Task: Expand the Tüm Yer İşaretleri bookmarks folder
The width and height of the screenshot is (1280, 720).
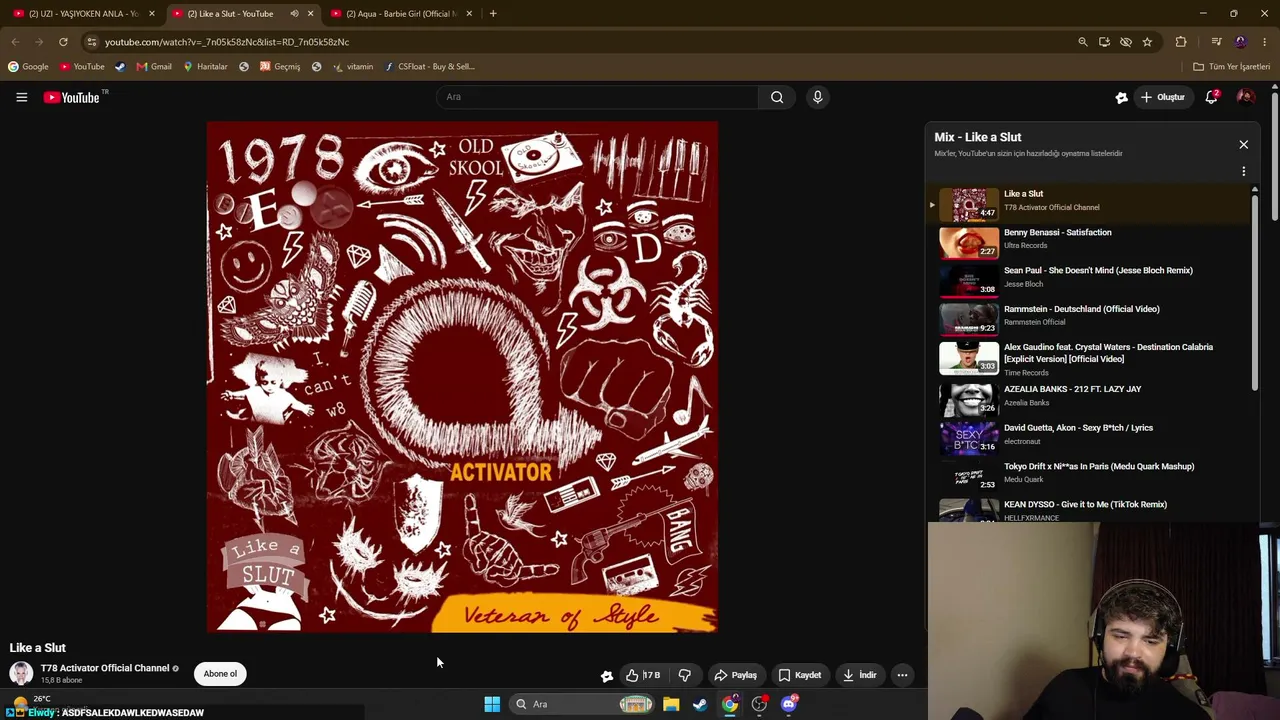Action: click(x=1231, y=67)
